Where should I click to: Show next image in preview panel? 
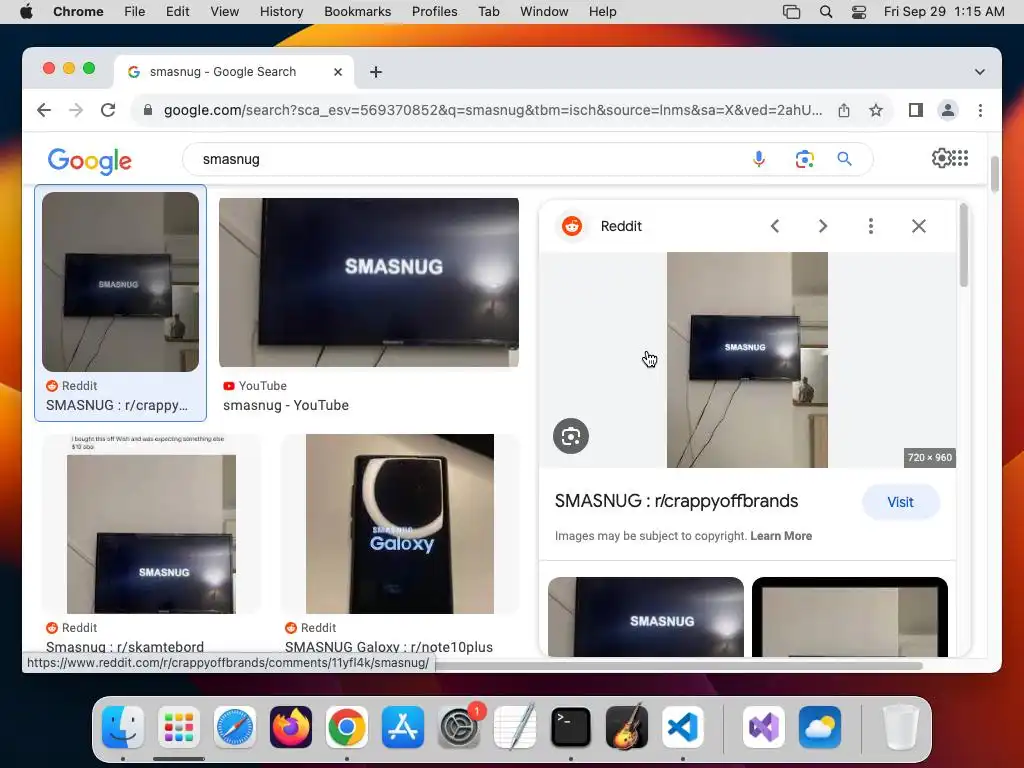point(823,226)
